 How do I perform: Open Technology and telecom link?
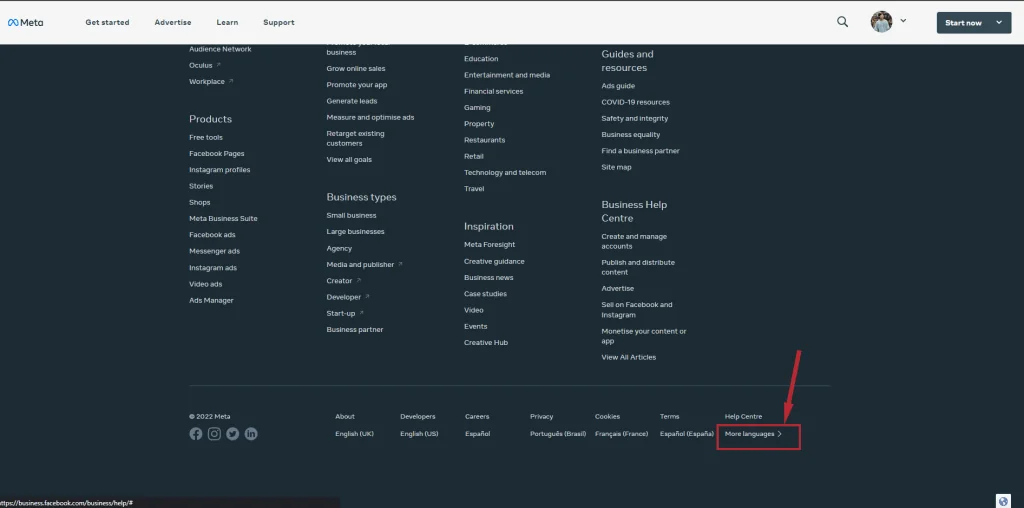[x=505, y=172]
